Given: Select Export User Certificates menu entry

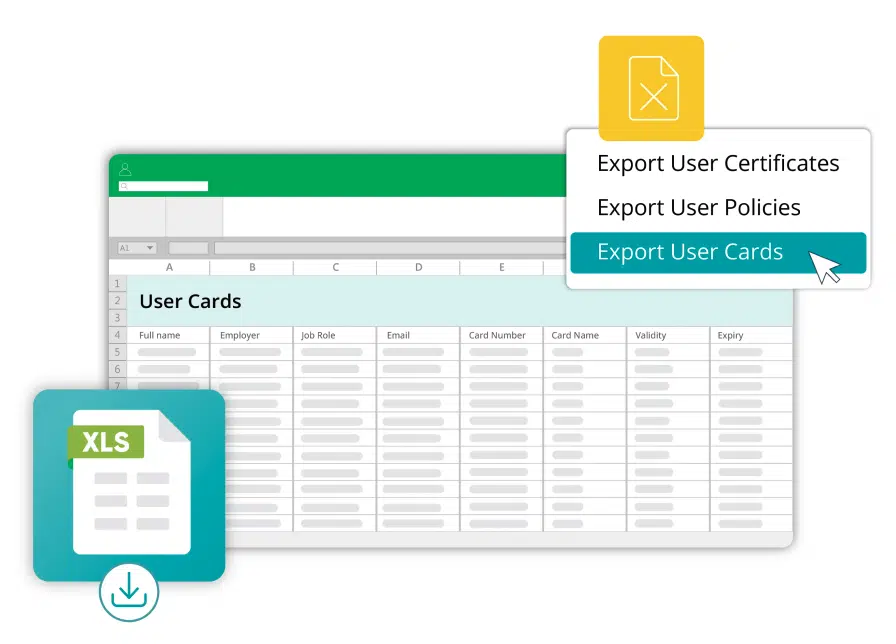Looking at the screenshot, I should (718, 163).
